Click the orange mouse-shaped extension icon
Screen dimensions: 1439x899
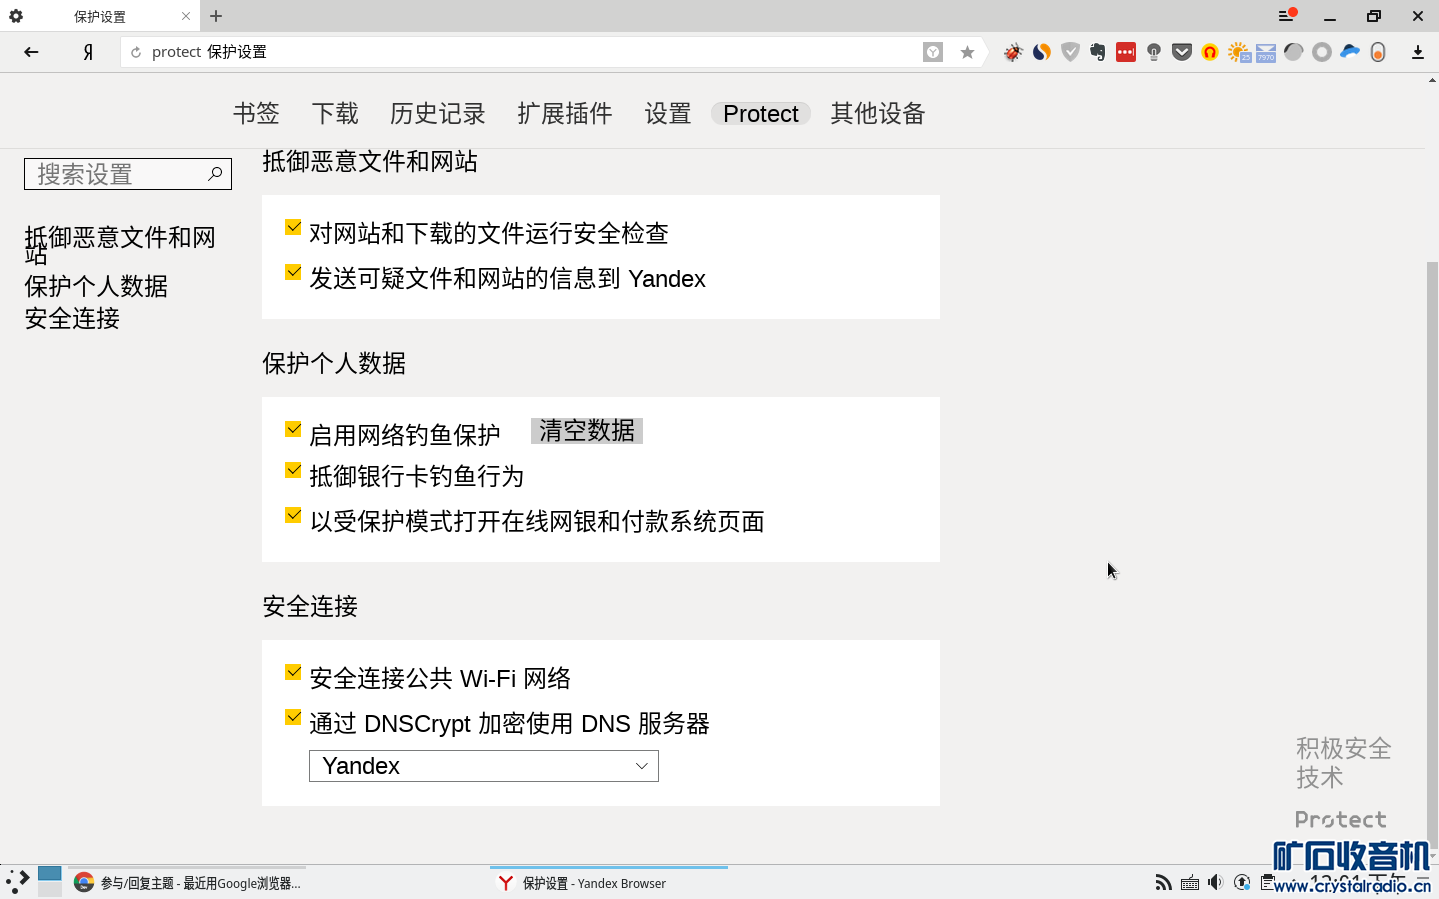[1378, 52]
